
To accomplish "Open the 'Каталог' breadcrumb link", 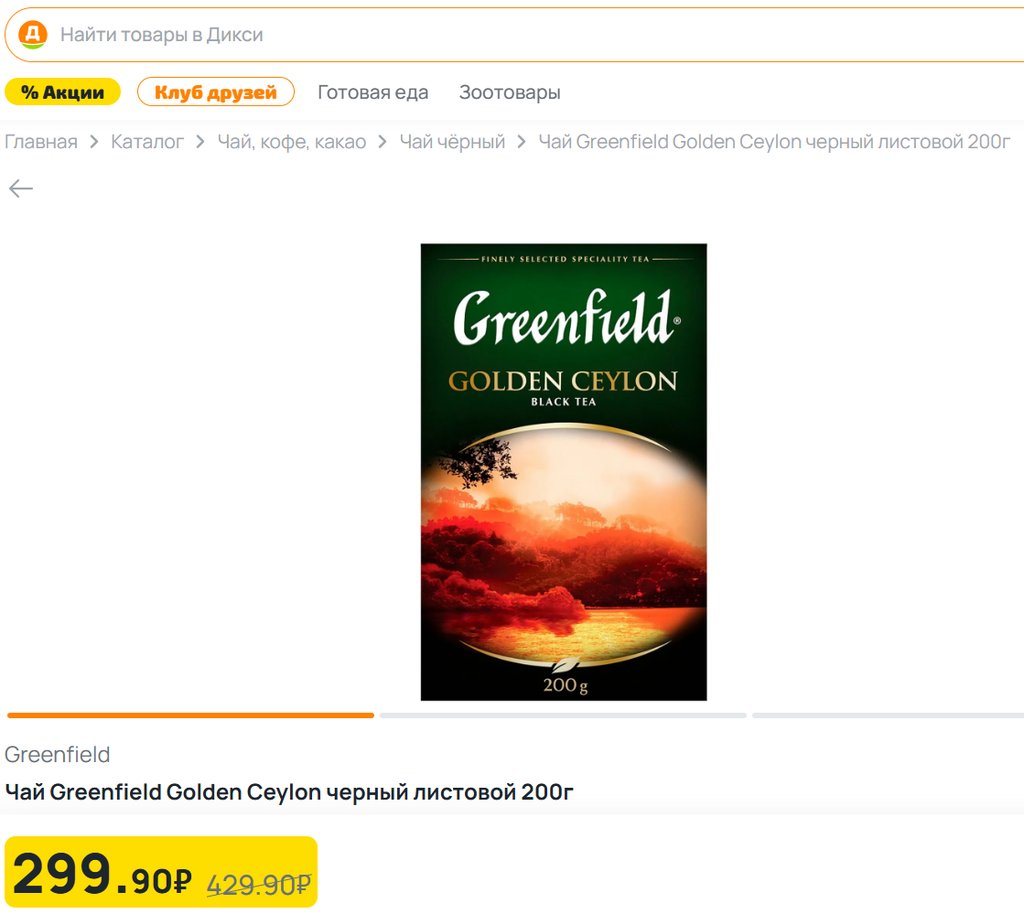I will coord(147,142).
